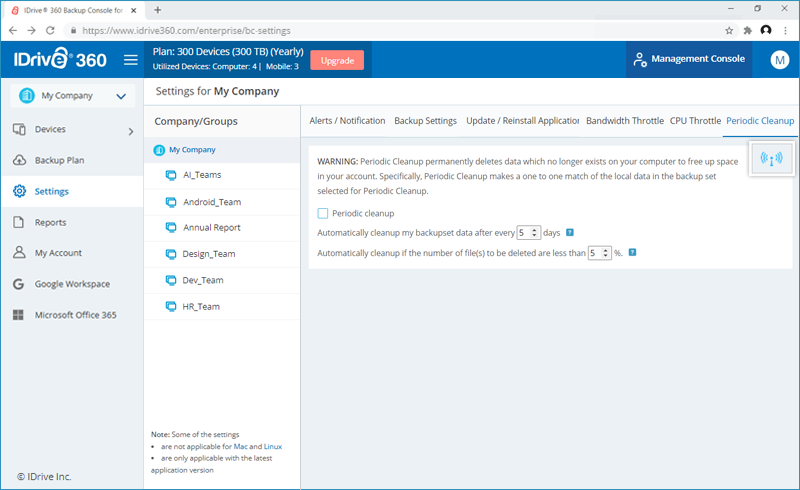Viewport: 800px width, 490px height.
Task: Switch to Alerts / Notification tab
Action: (x=347, y=120)
